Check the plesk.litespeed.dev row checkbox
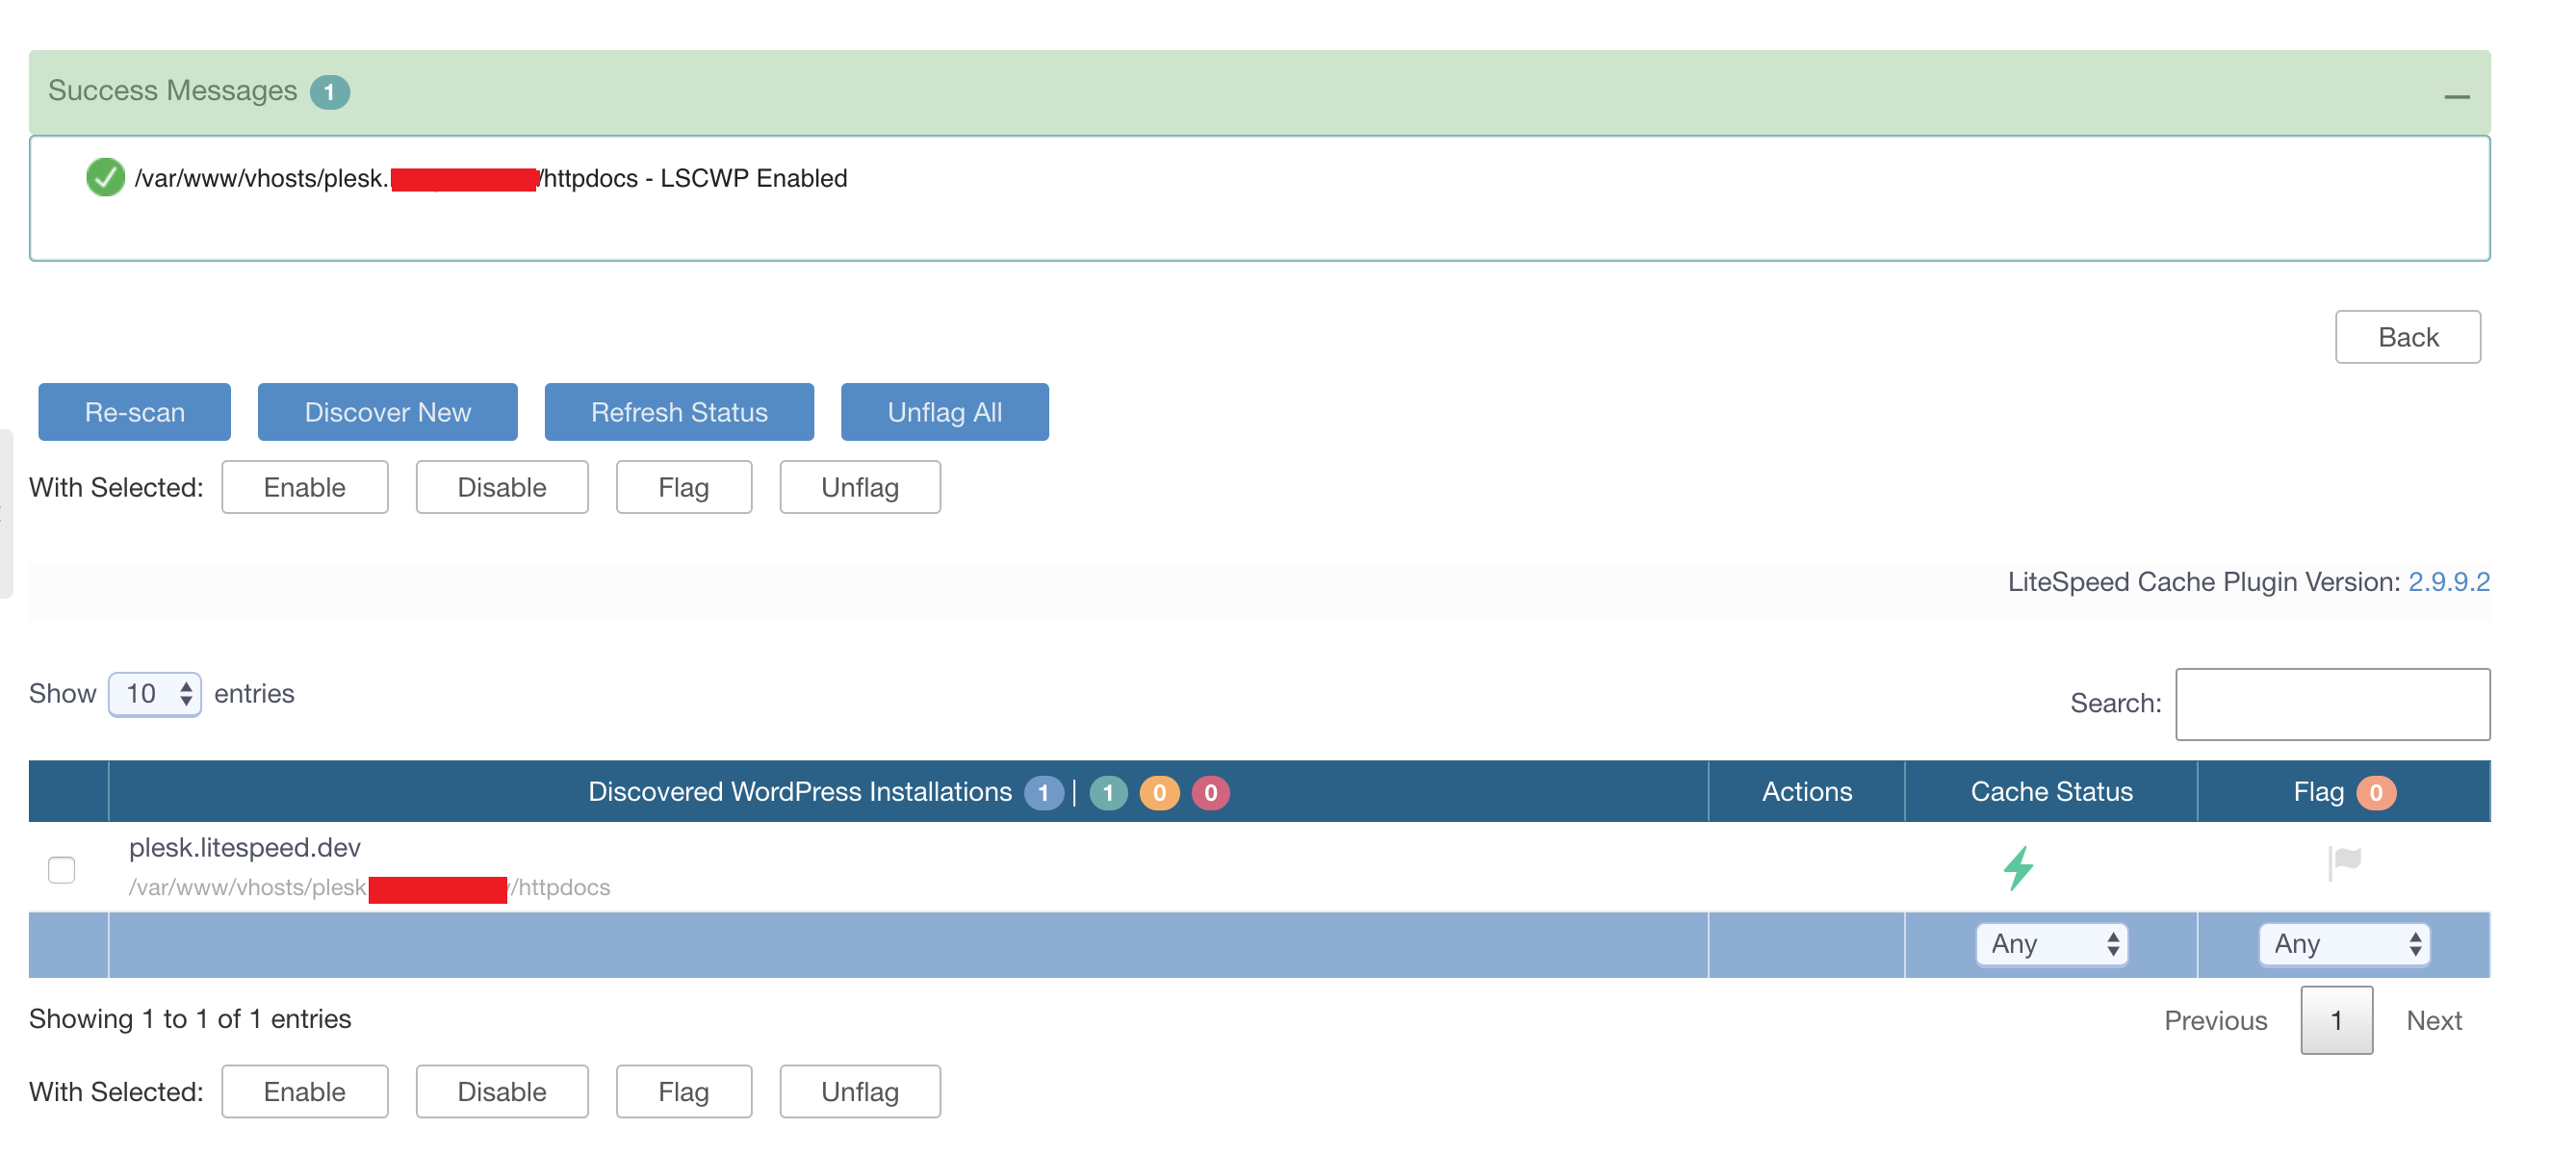The width and height of the screenshot is (2576, 1155). click(x=62, y=869)
